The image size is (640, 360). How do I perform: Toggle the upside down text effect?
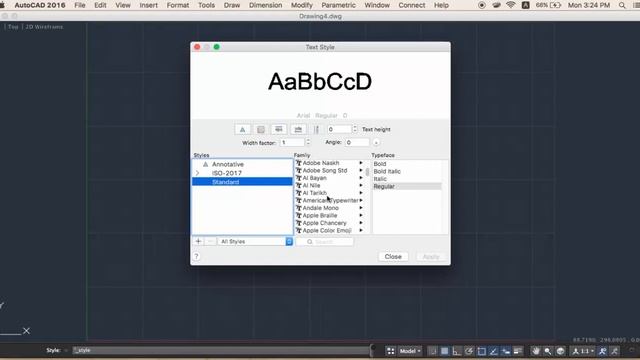279,129
